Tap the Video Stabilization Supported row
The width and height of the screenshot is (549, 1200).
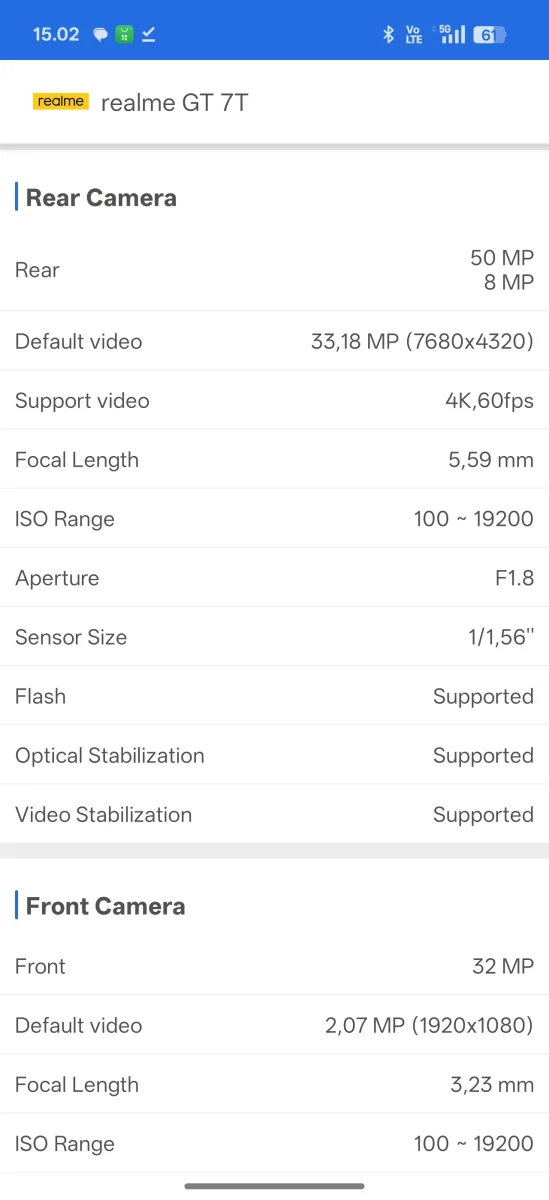click(x=274, y=814)
